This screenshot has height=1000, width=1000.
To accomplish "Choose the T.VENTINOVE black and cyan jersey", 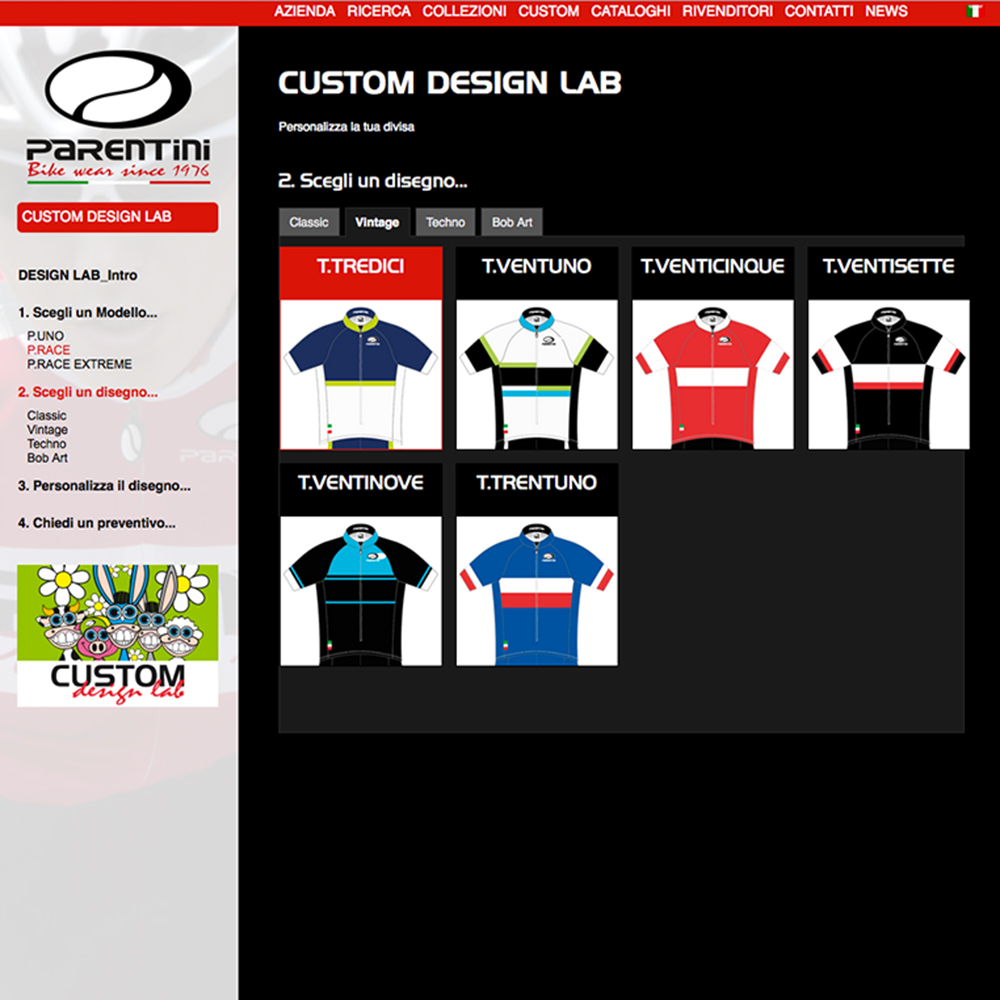I will (x=361, y=591).
